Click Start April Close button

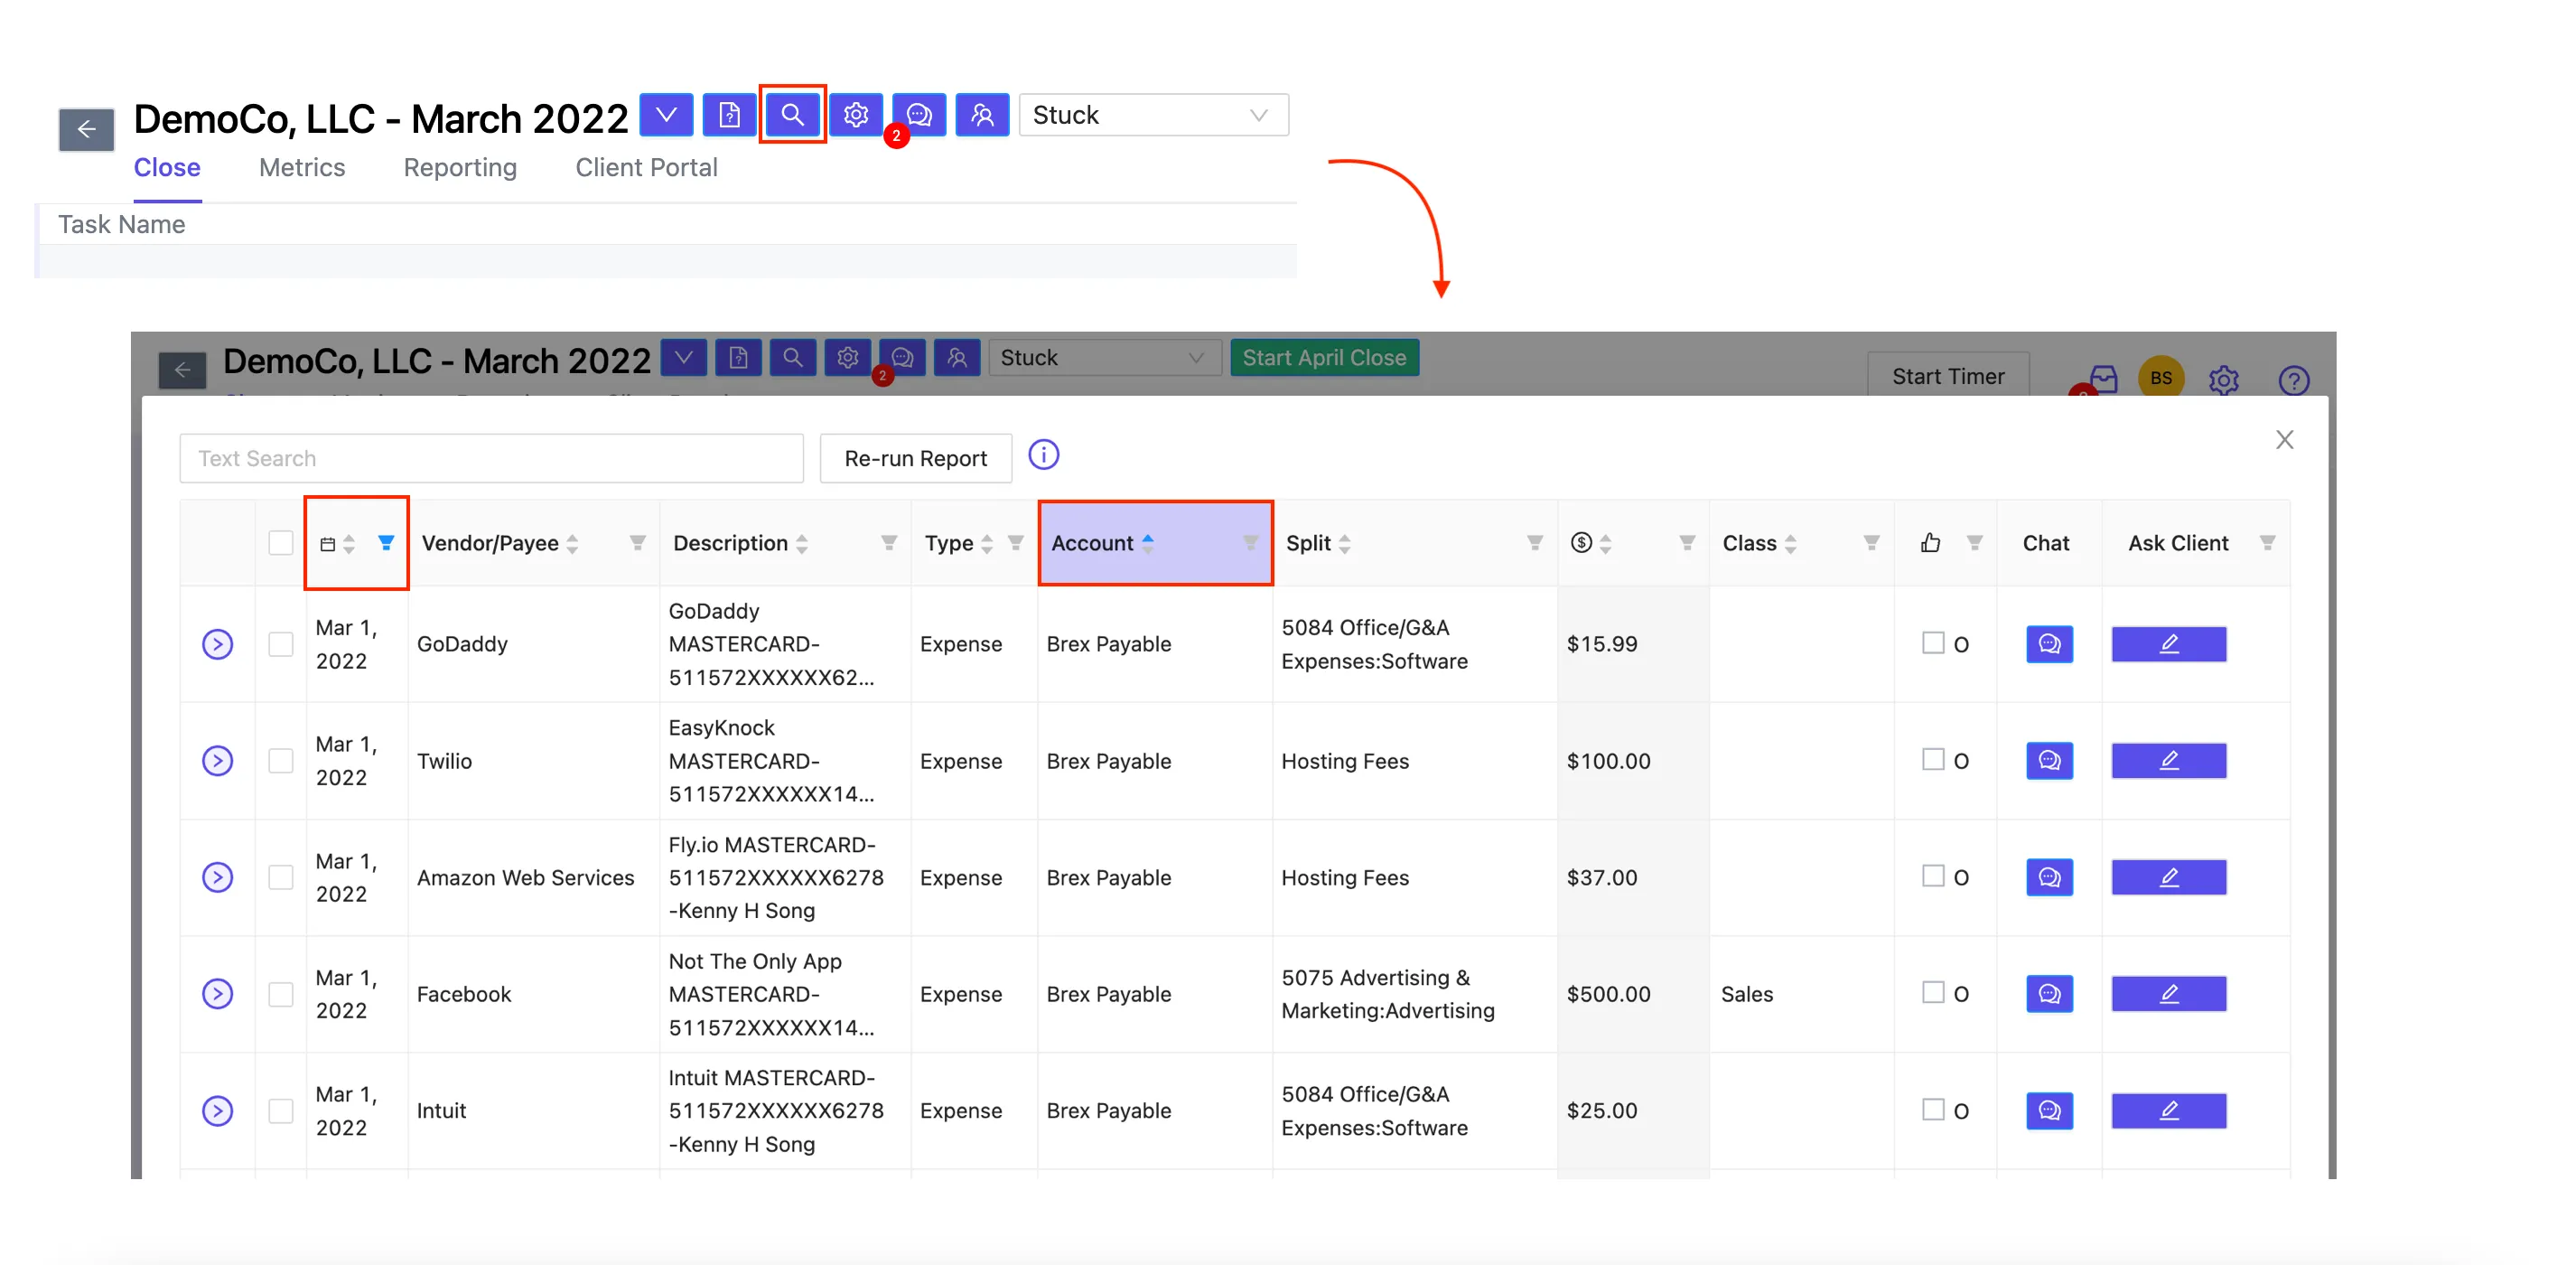click(1324, 358)
